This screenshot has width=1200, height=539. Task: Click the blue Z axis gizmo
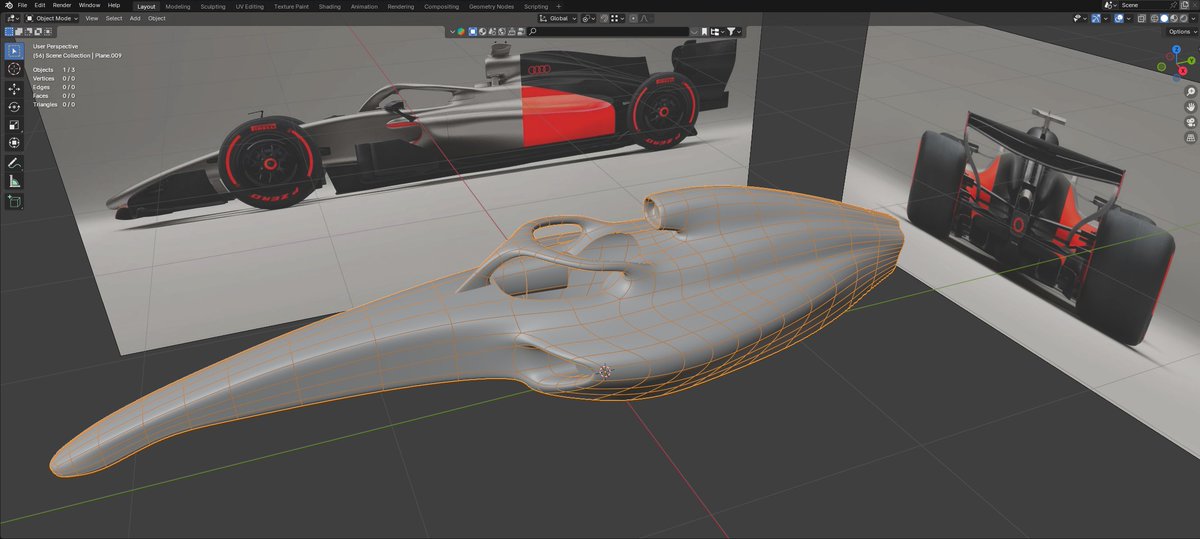coord(1176,48)
